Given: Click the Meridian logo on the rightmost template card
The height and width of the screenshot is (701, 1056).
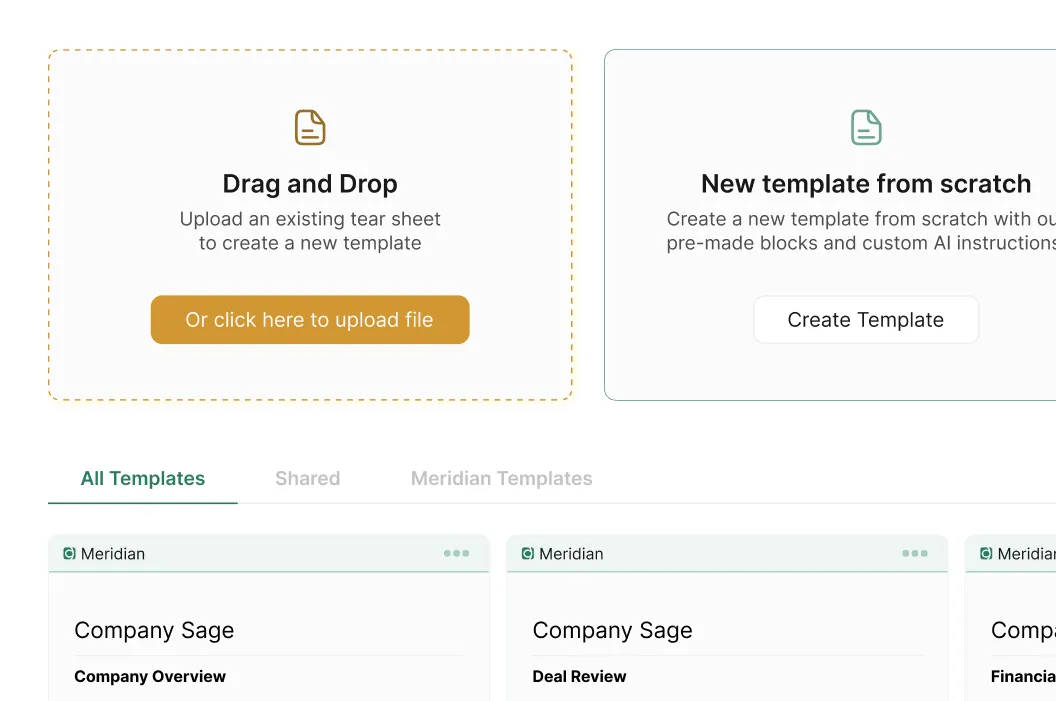Looking at the screenshot, I should point(985,552).
